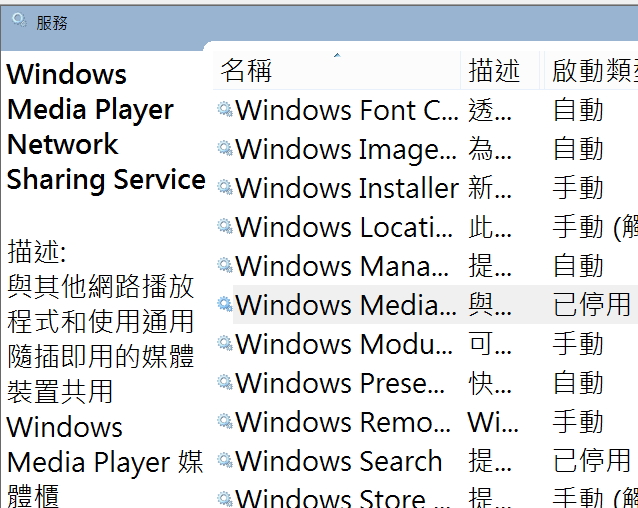This screenshot has height=508, width=638.
Task: Click the 快... description of Windows Prese...
Action: tap(490, 383)
